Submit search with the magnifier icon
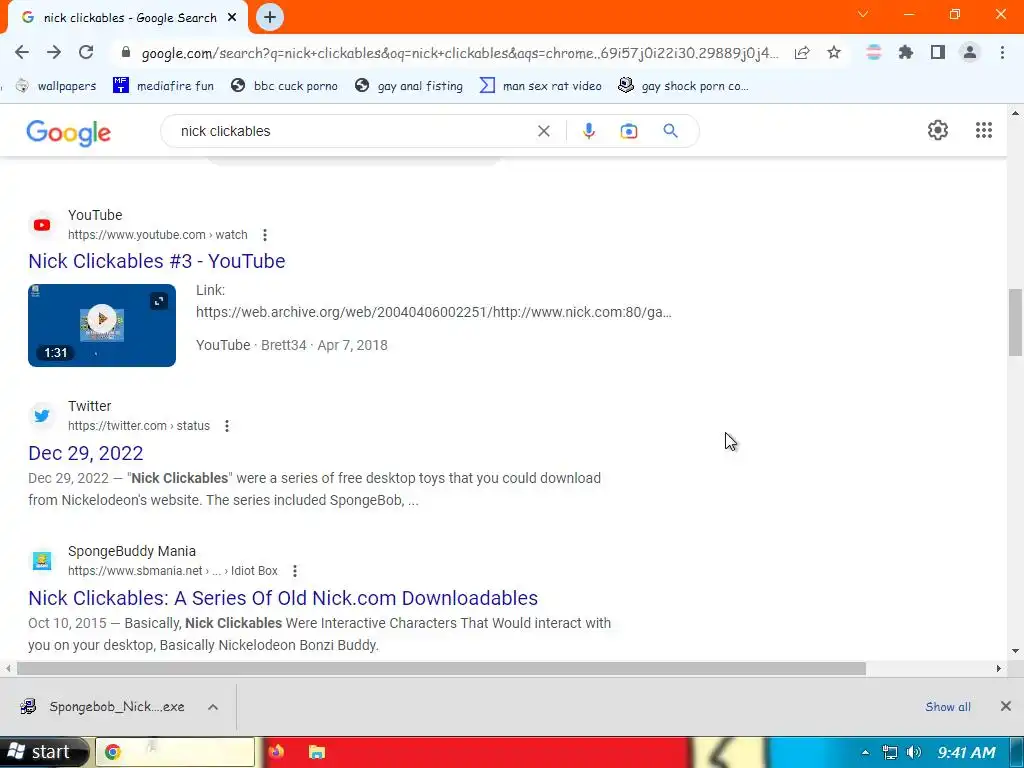The width and height of the screenshot is (1024, 768). coord(670,131)
